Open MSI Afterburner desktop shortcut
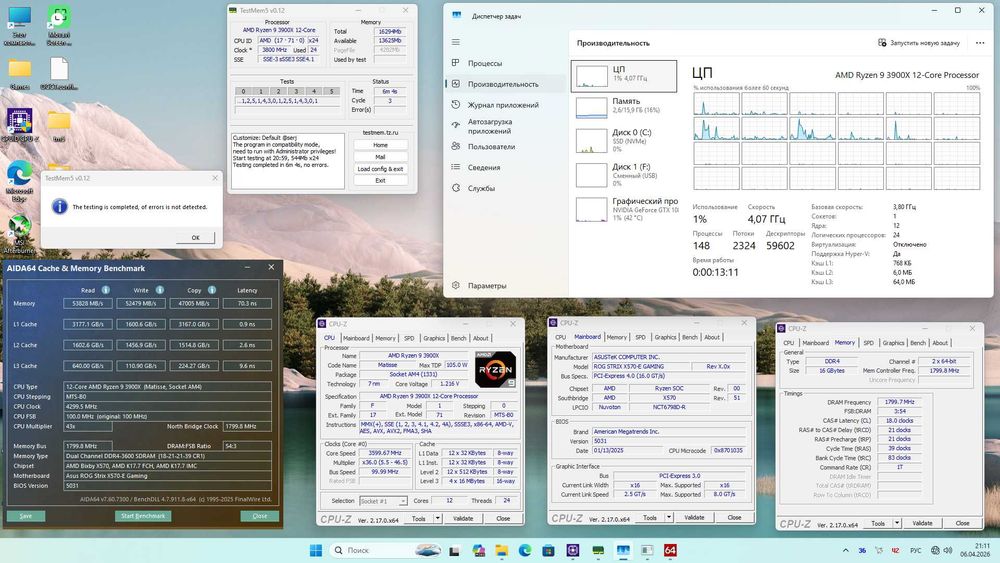1000x563 pixels. pos(20,235)
